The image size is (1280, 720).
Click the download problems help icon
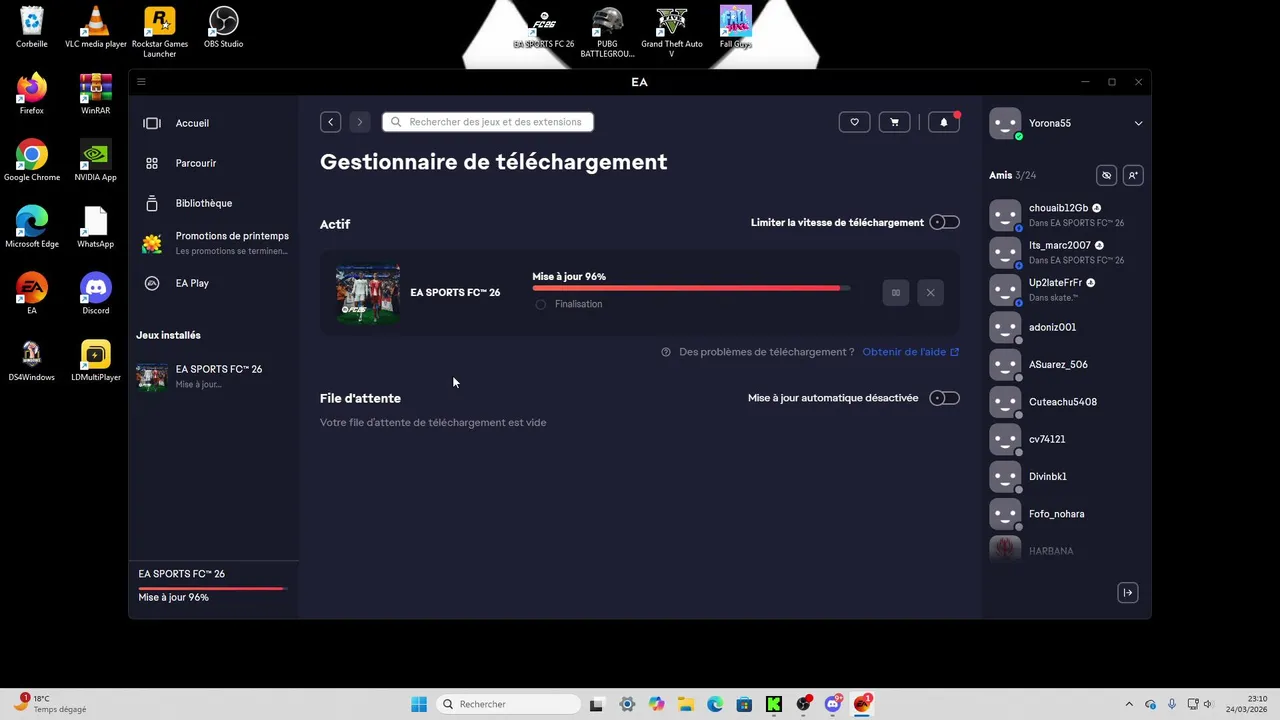tap(665, 352)
